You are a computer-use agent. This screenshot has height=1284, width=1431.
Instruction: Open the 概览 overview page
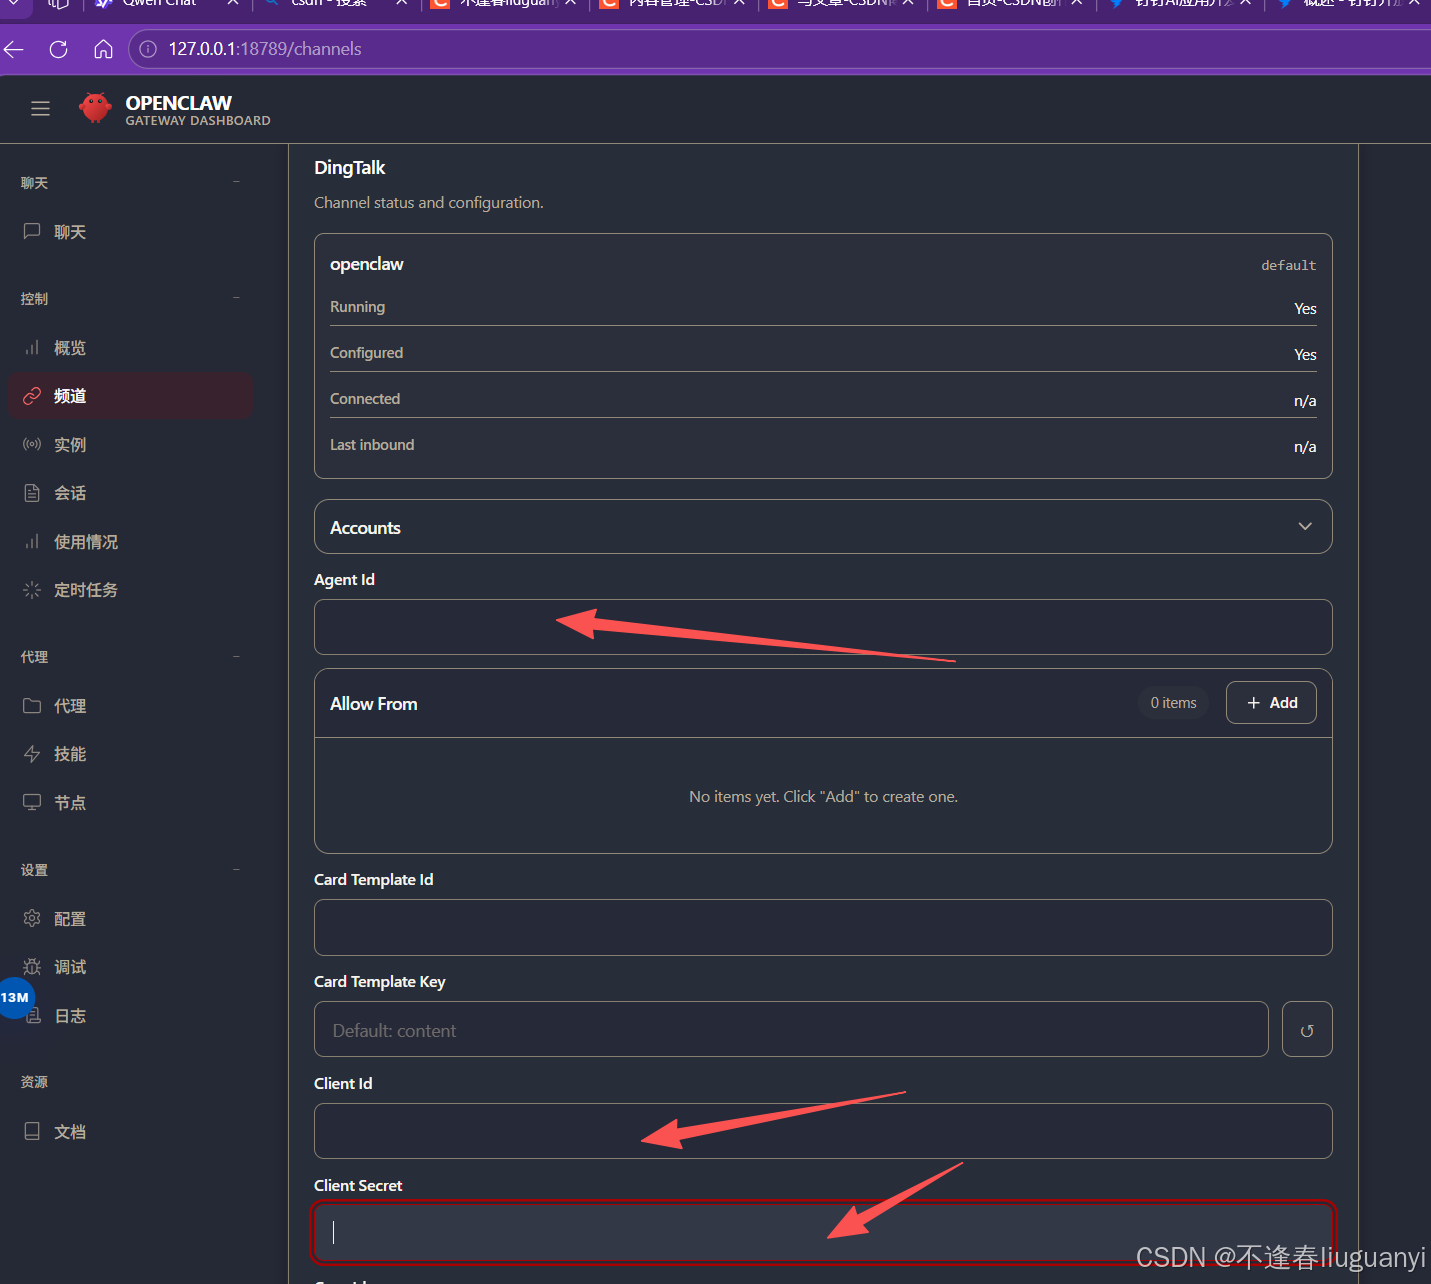tap(130, 348)
